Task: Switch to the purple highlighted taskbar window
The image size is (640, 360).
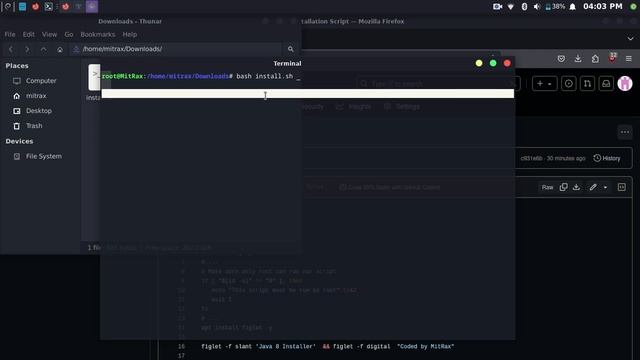Action: [x=92, y=7]
